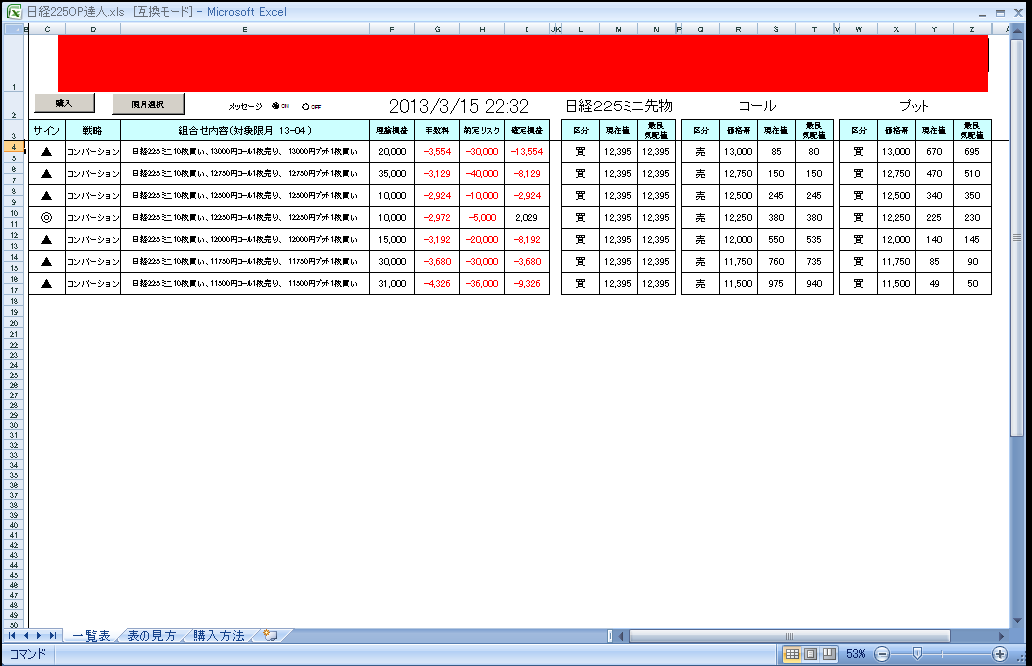Click the zoom out minus button

883,653
